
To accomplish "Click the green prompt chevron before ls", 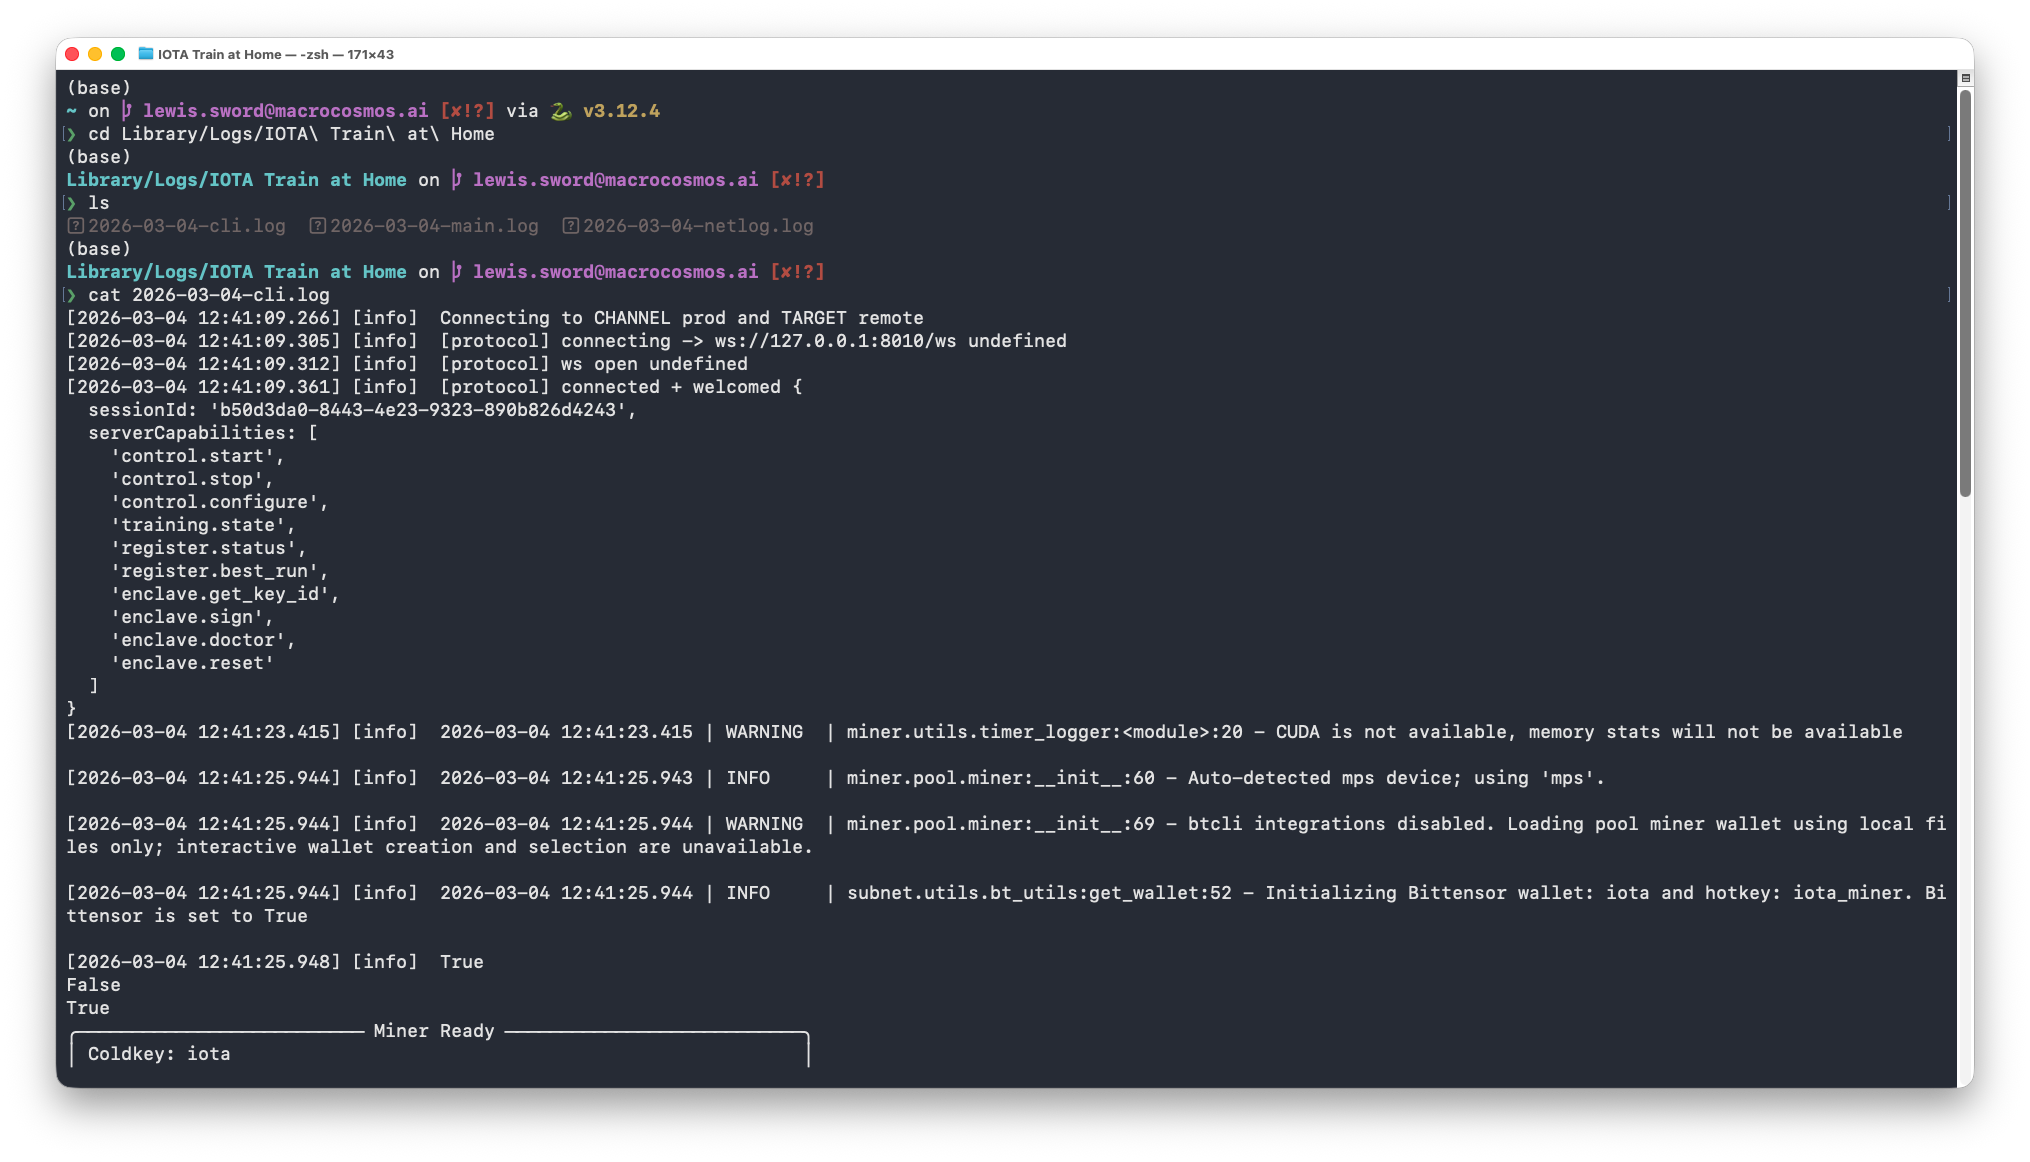I will click(72, 203).
